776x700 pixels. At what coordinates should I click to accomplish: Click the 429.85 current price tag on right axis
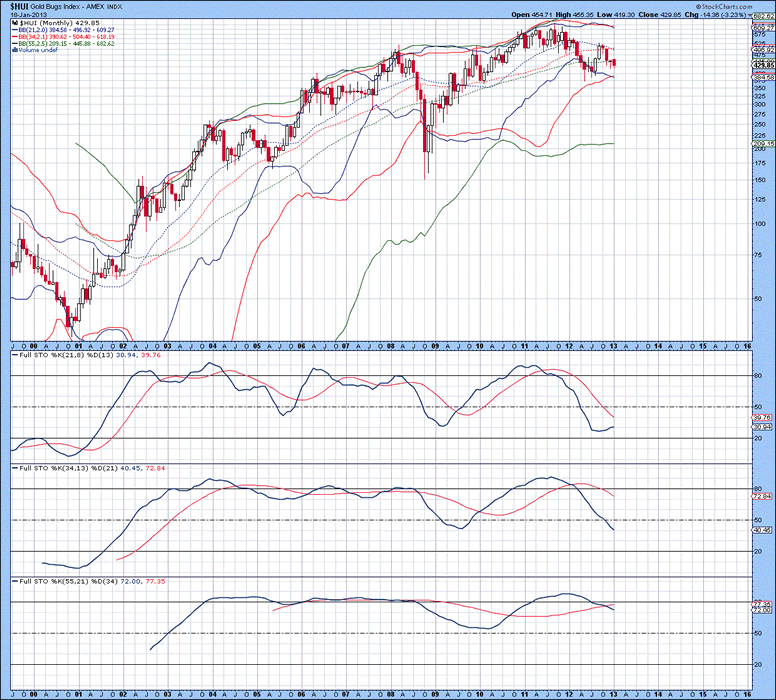pyautogui.click(x=763, y=65)
